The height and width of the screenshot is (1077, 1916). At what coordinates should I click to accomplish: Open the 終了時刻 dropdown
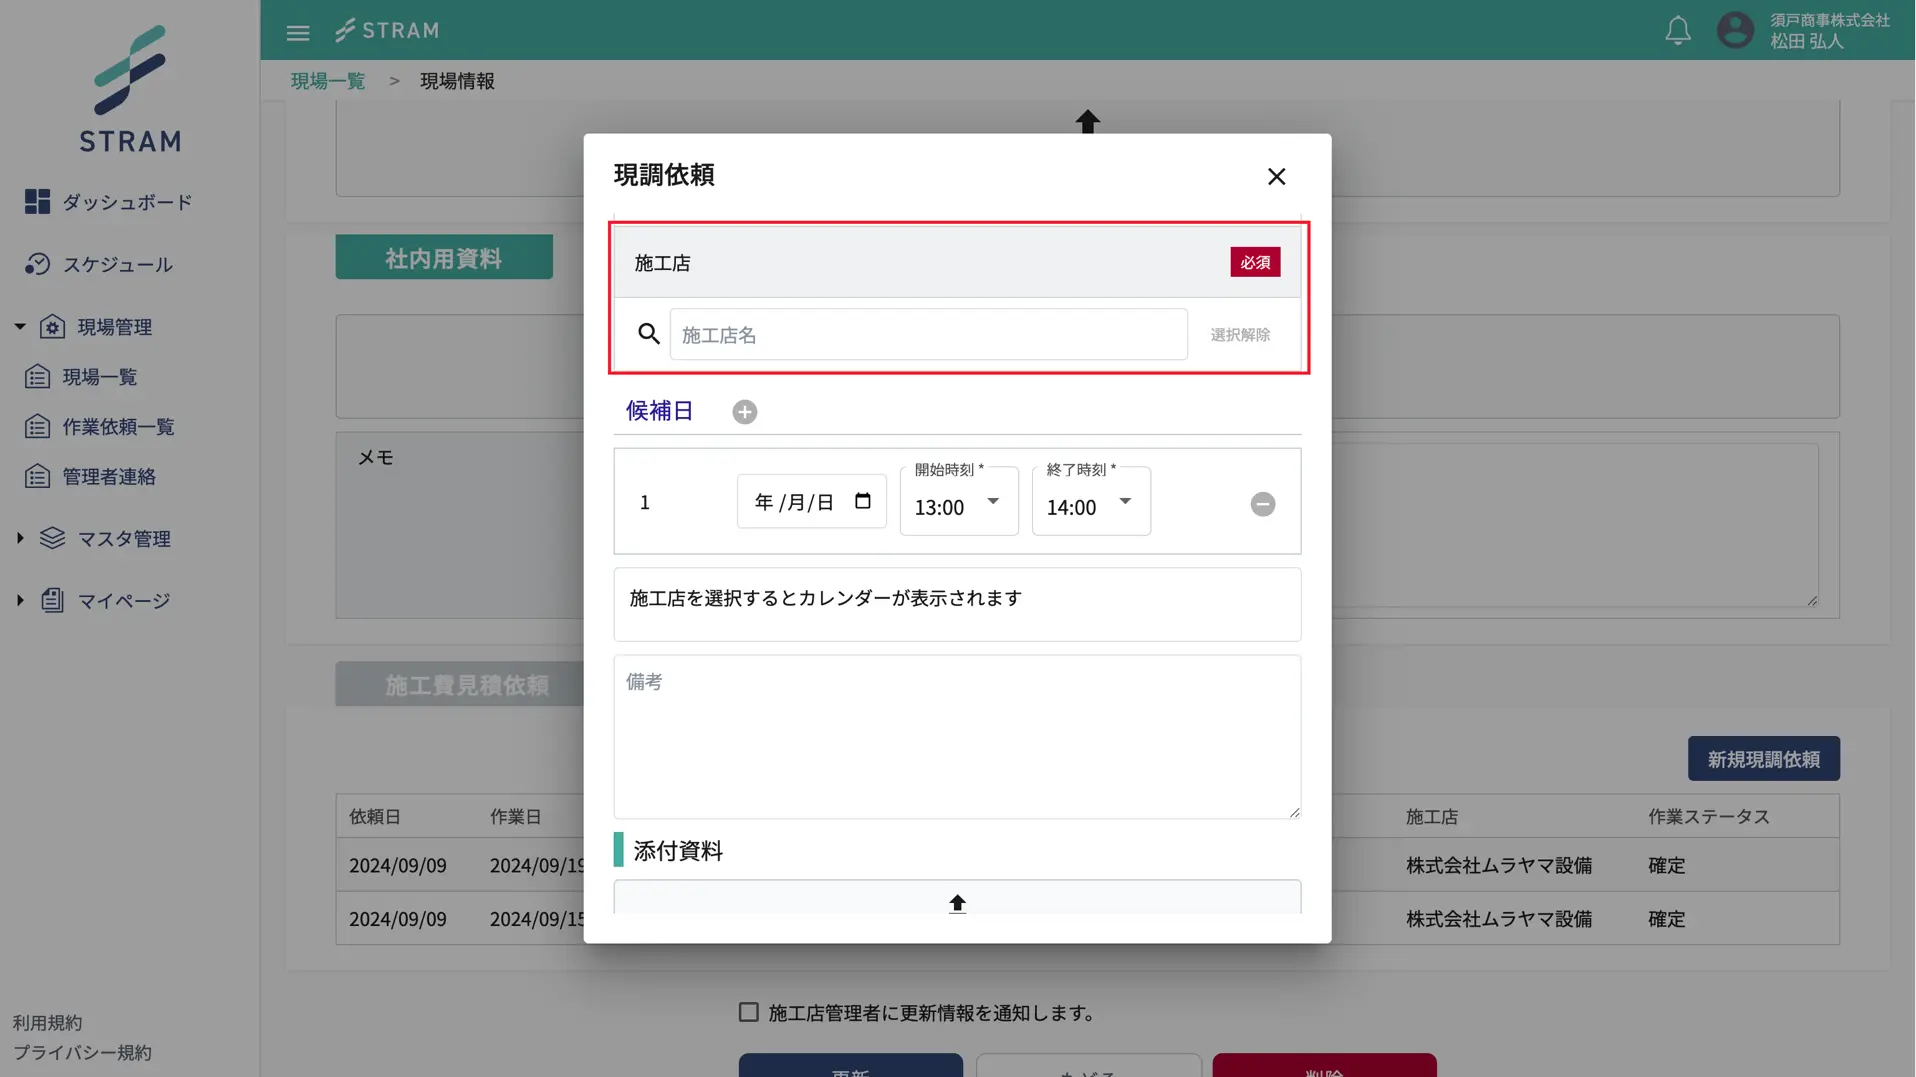(1090, 502)
